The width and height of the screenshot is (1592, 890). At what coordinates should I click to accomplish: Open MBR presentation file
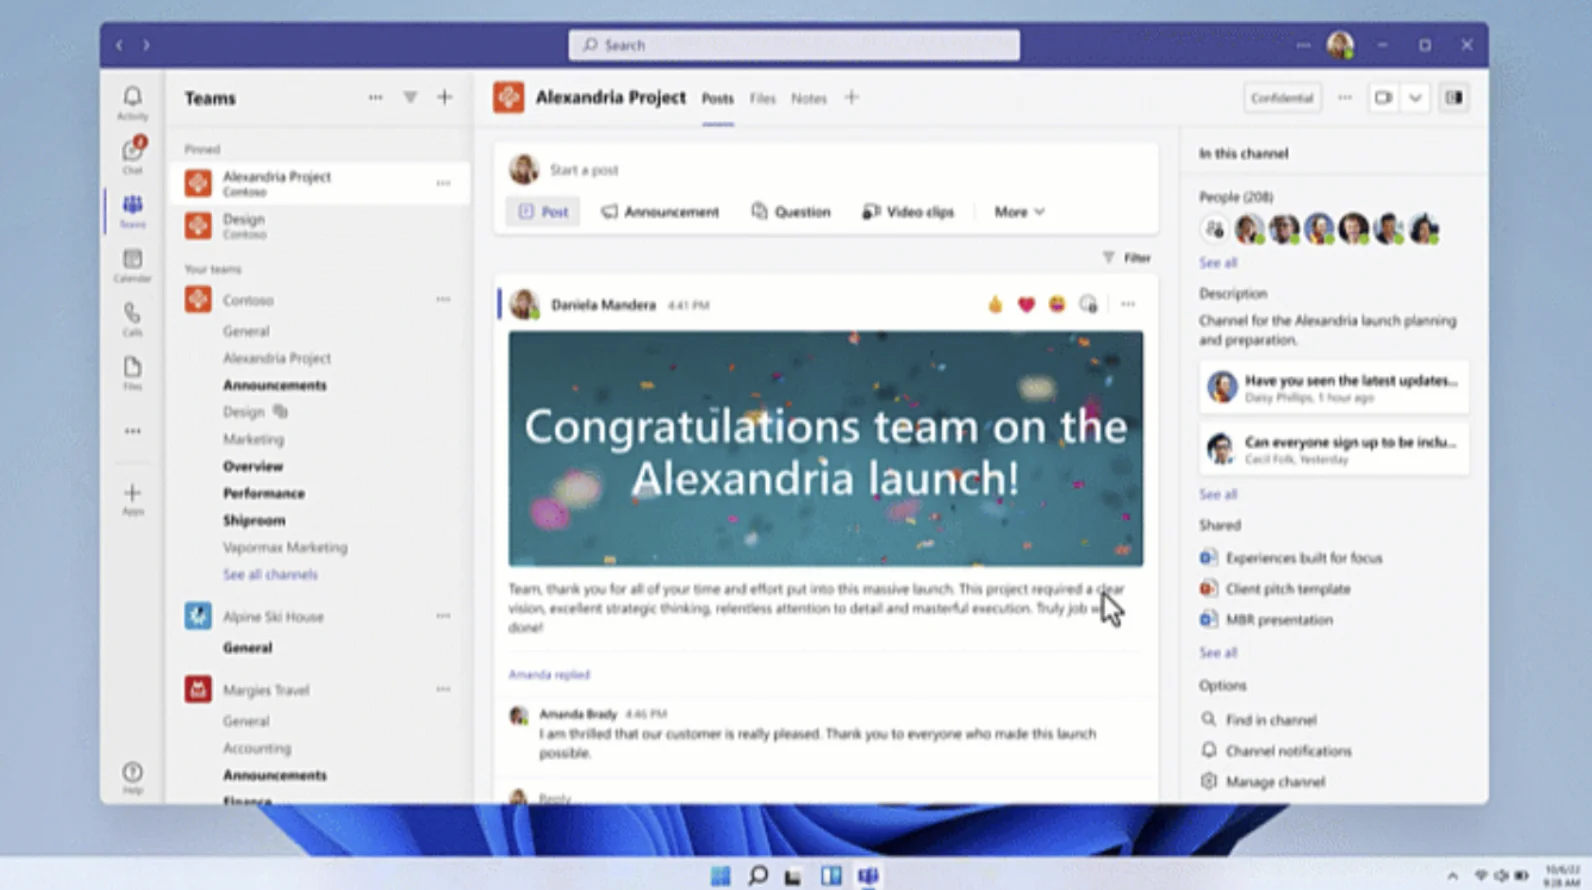(x=1267, y=620)
